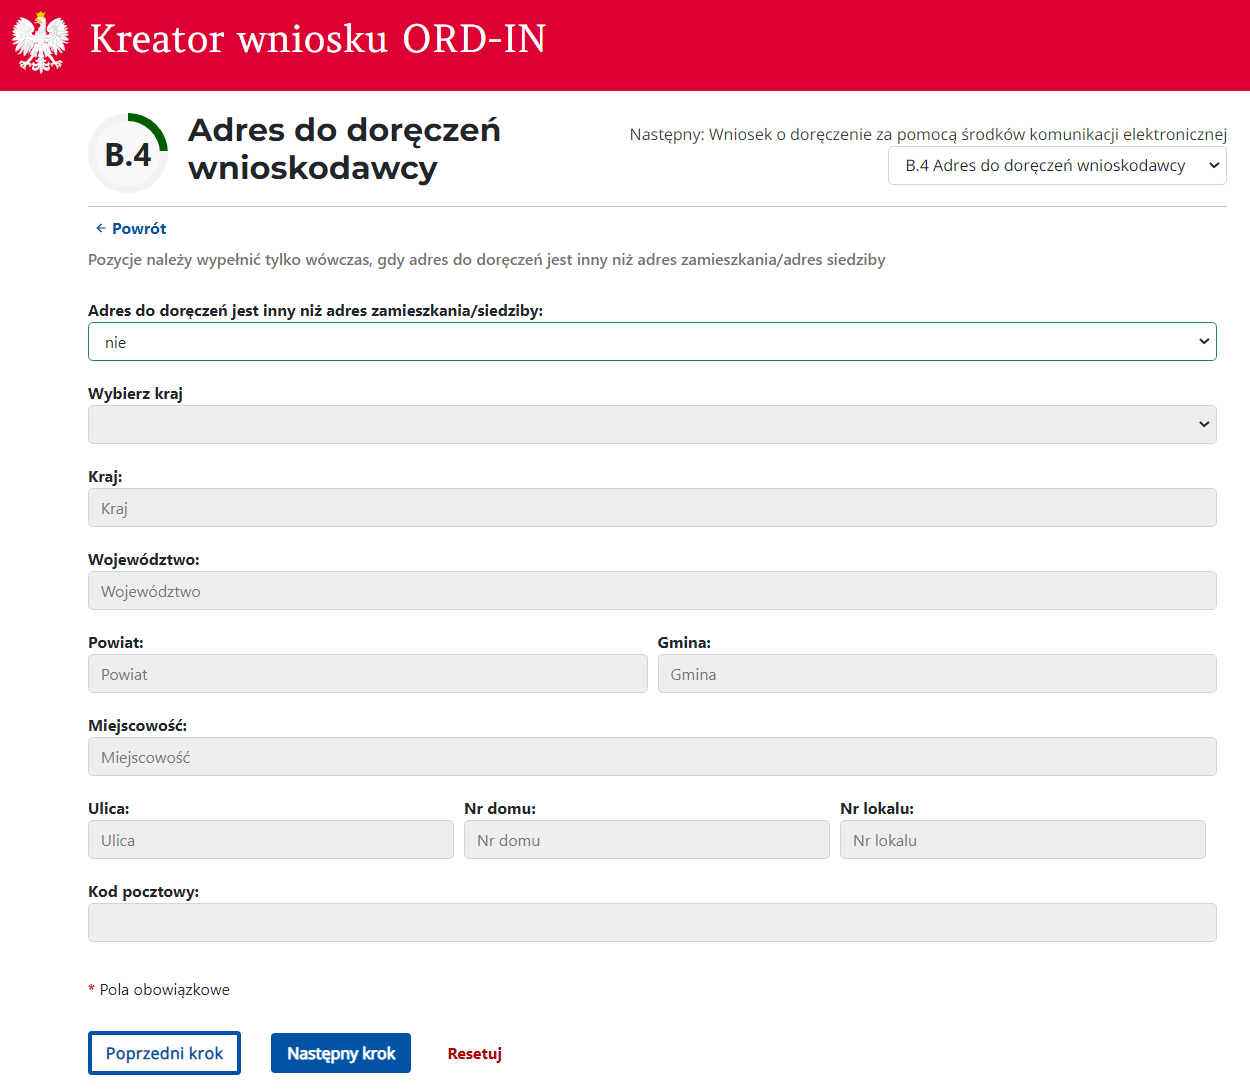The height and width of the screenshot is (1090, 1250).
Task: Click the Miejscowość input field
Action: tap(651, 757)
